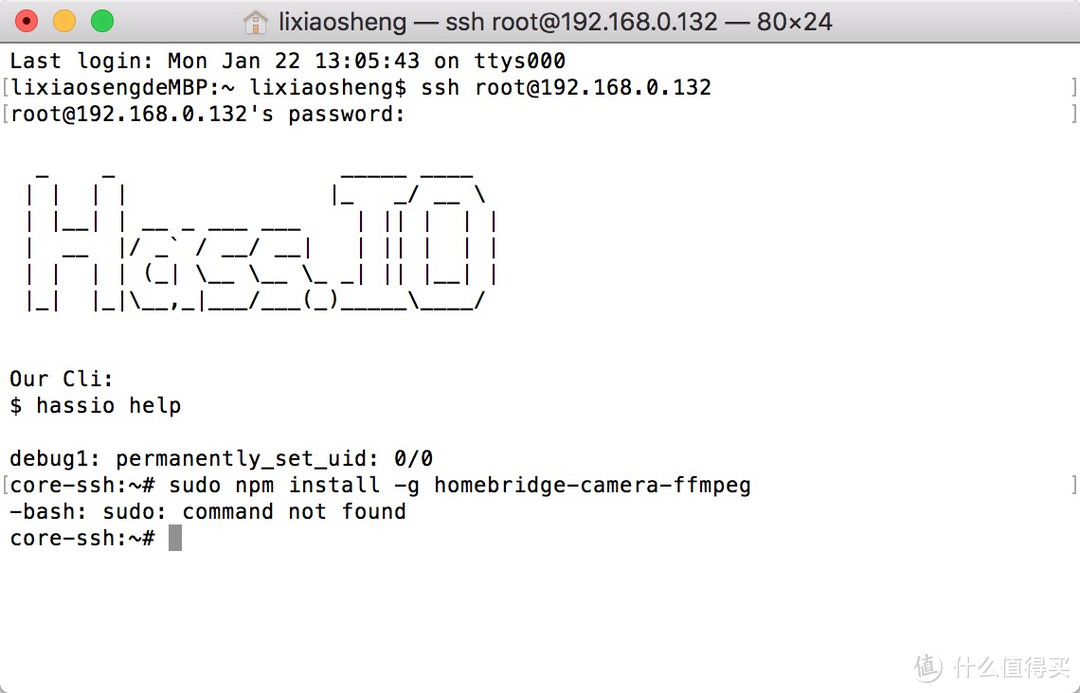
Task: Click the right bracket mark ending password line
Action: (1073, 113)
